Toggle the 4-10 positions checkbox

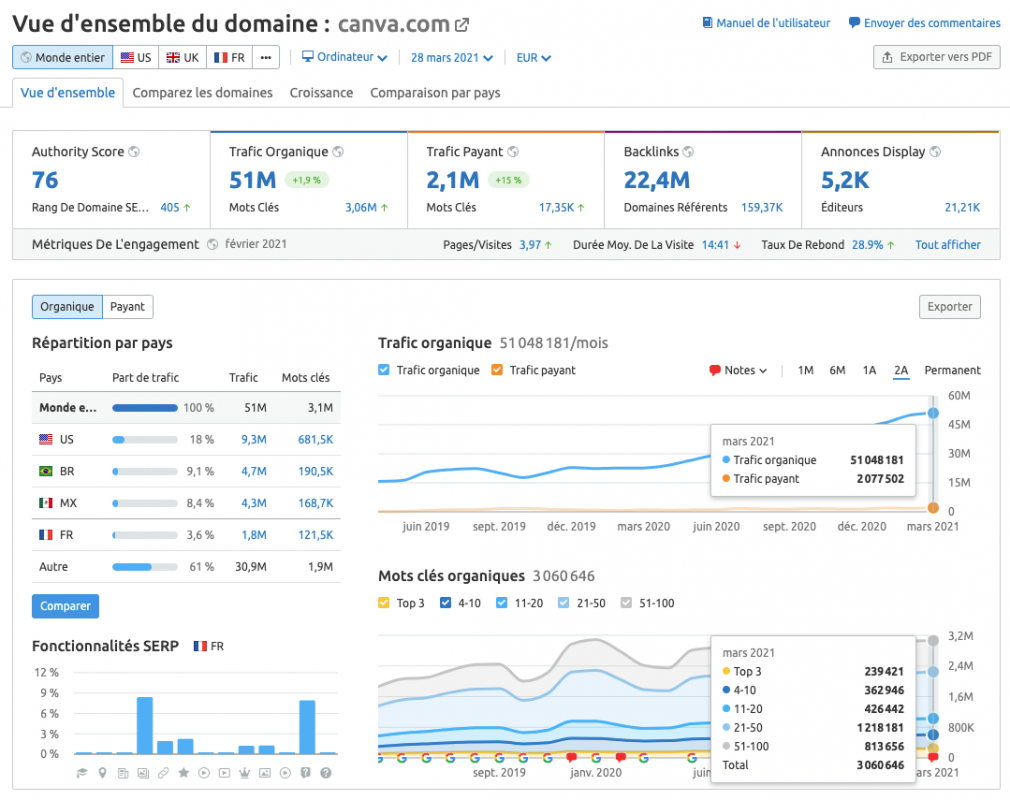[445, 604]
